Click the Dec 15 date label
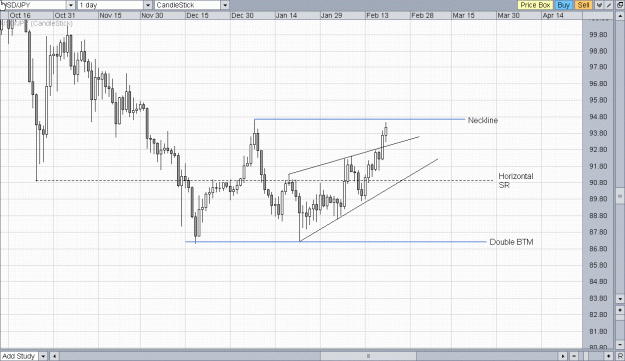Image resolution: width=625 pixels, height=361 pixels. [x=197, y=16]
